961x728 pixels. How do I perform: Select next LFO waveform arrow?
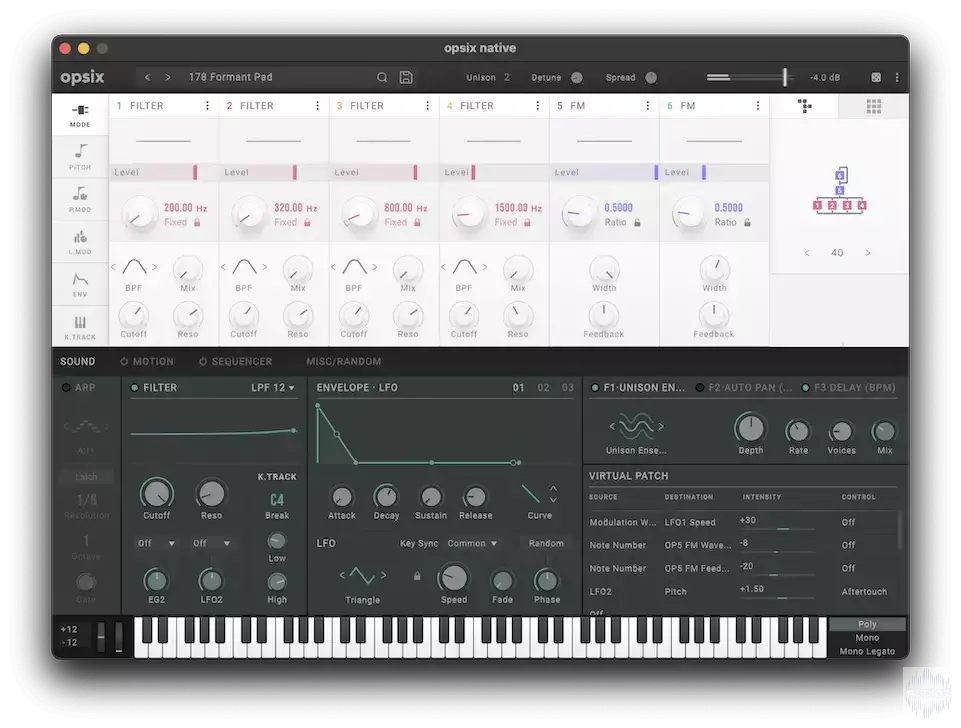(384, 575)
